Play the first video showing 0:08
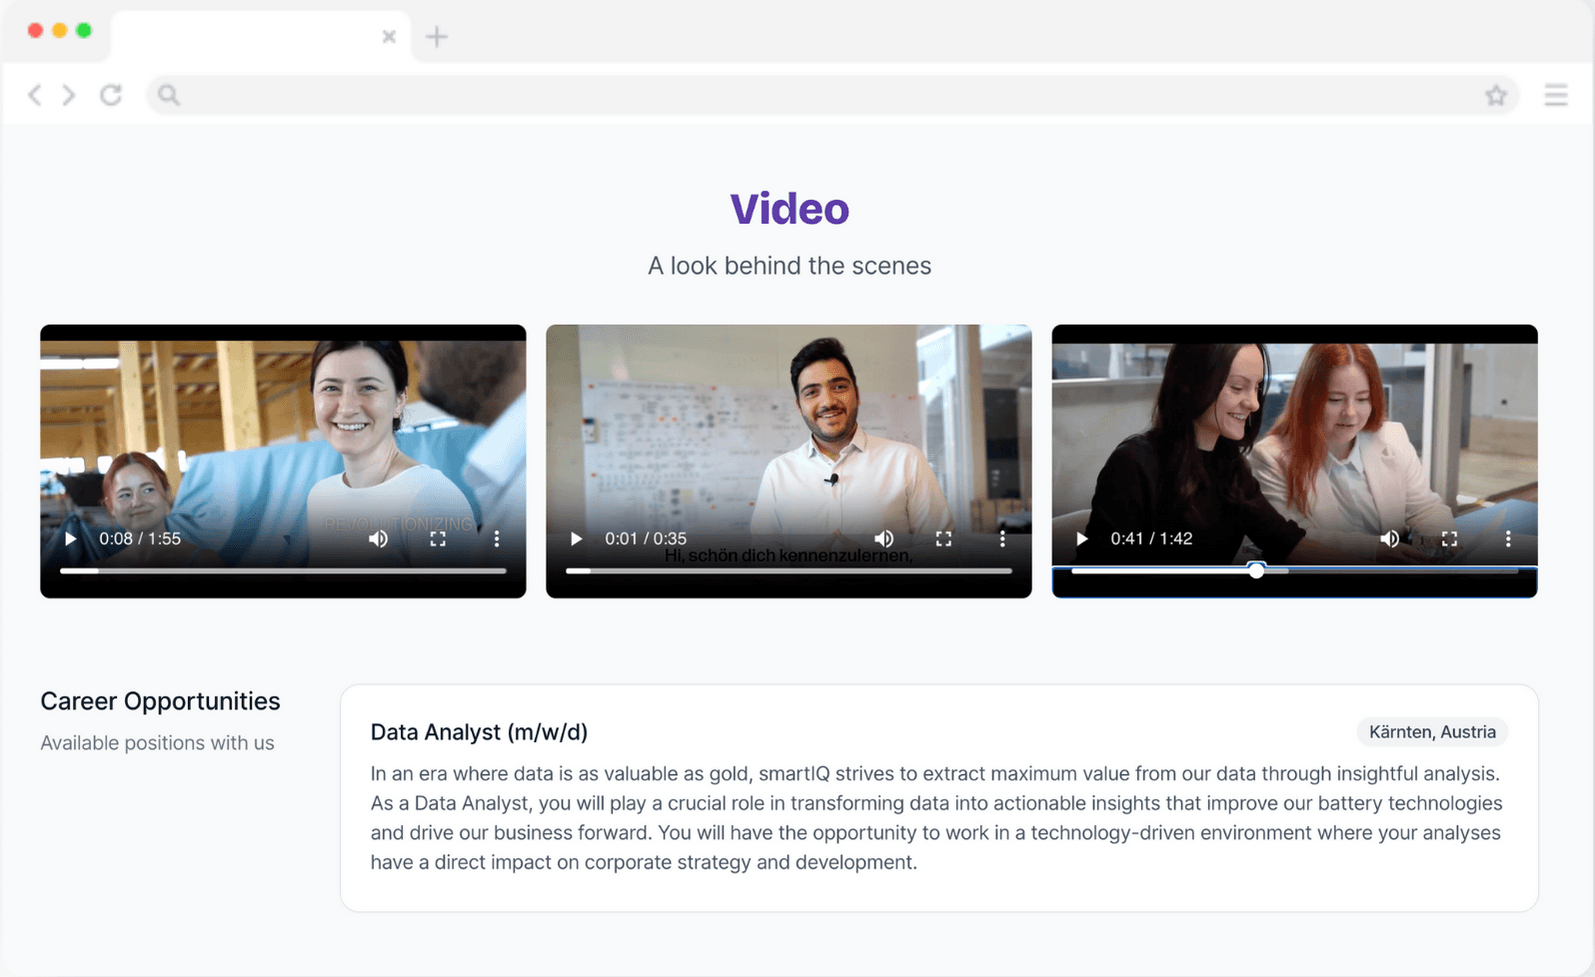 (71, 539)
